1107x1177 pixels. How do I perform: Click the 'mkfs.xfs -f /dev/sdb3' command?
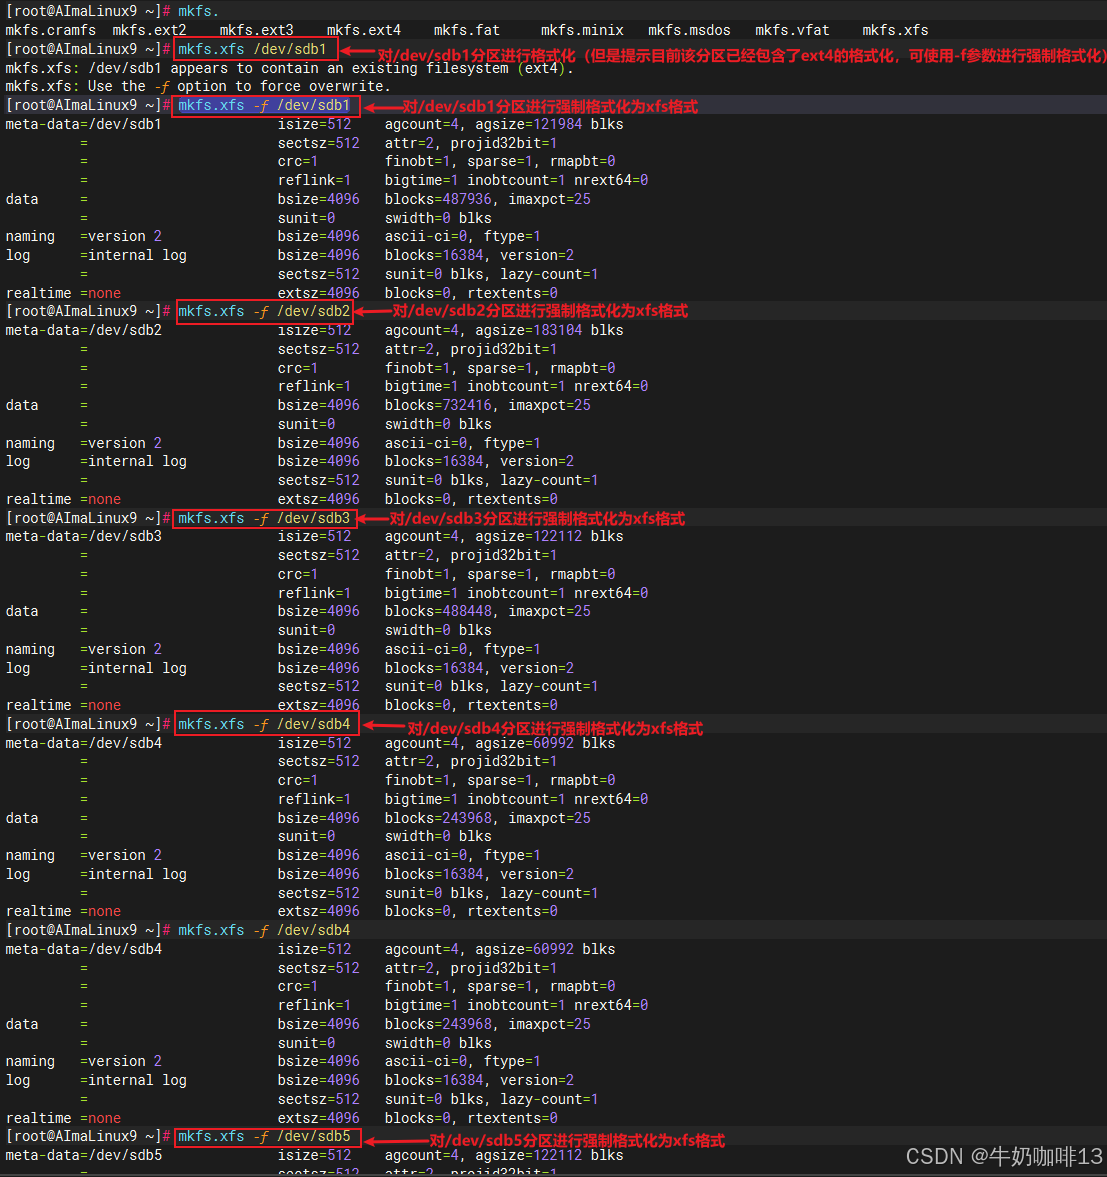click(264, 519)
